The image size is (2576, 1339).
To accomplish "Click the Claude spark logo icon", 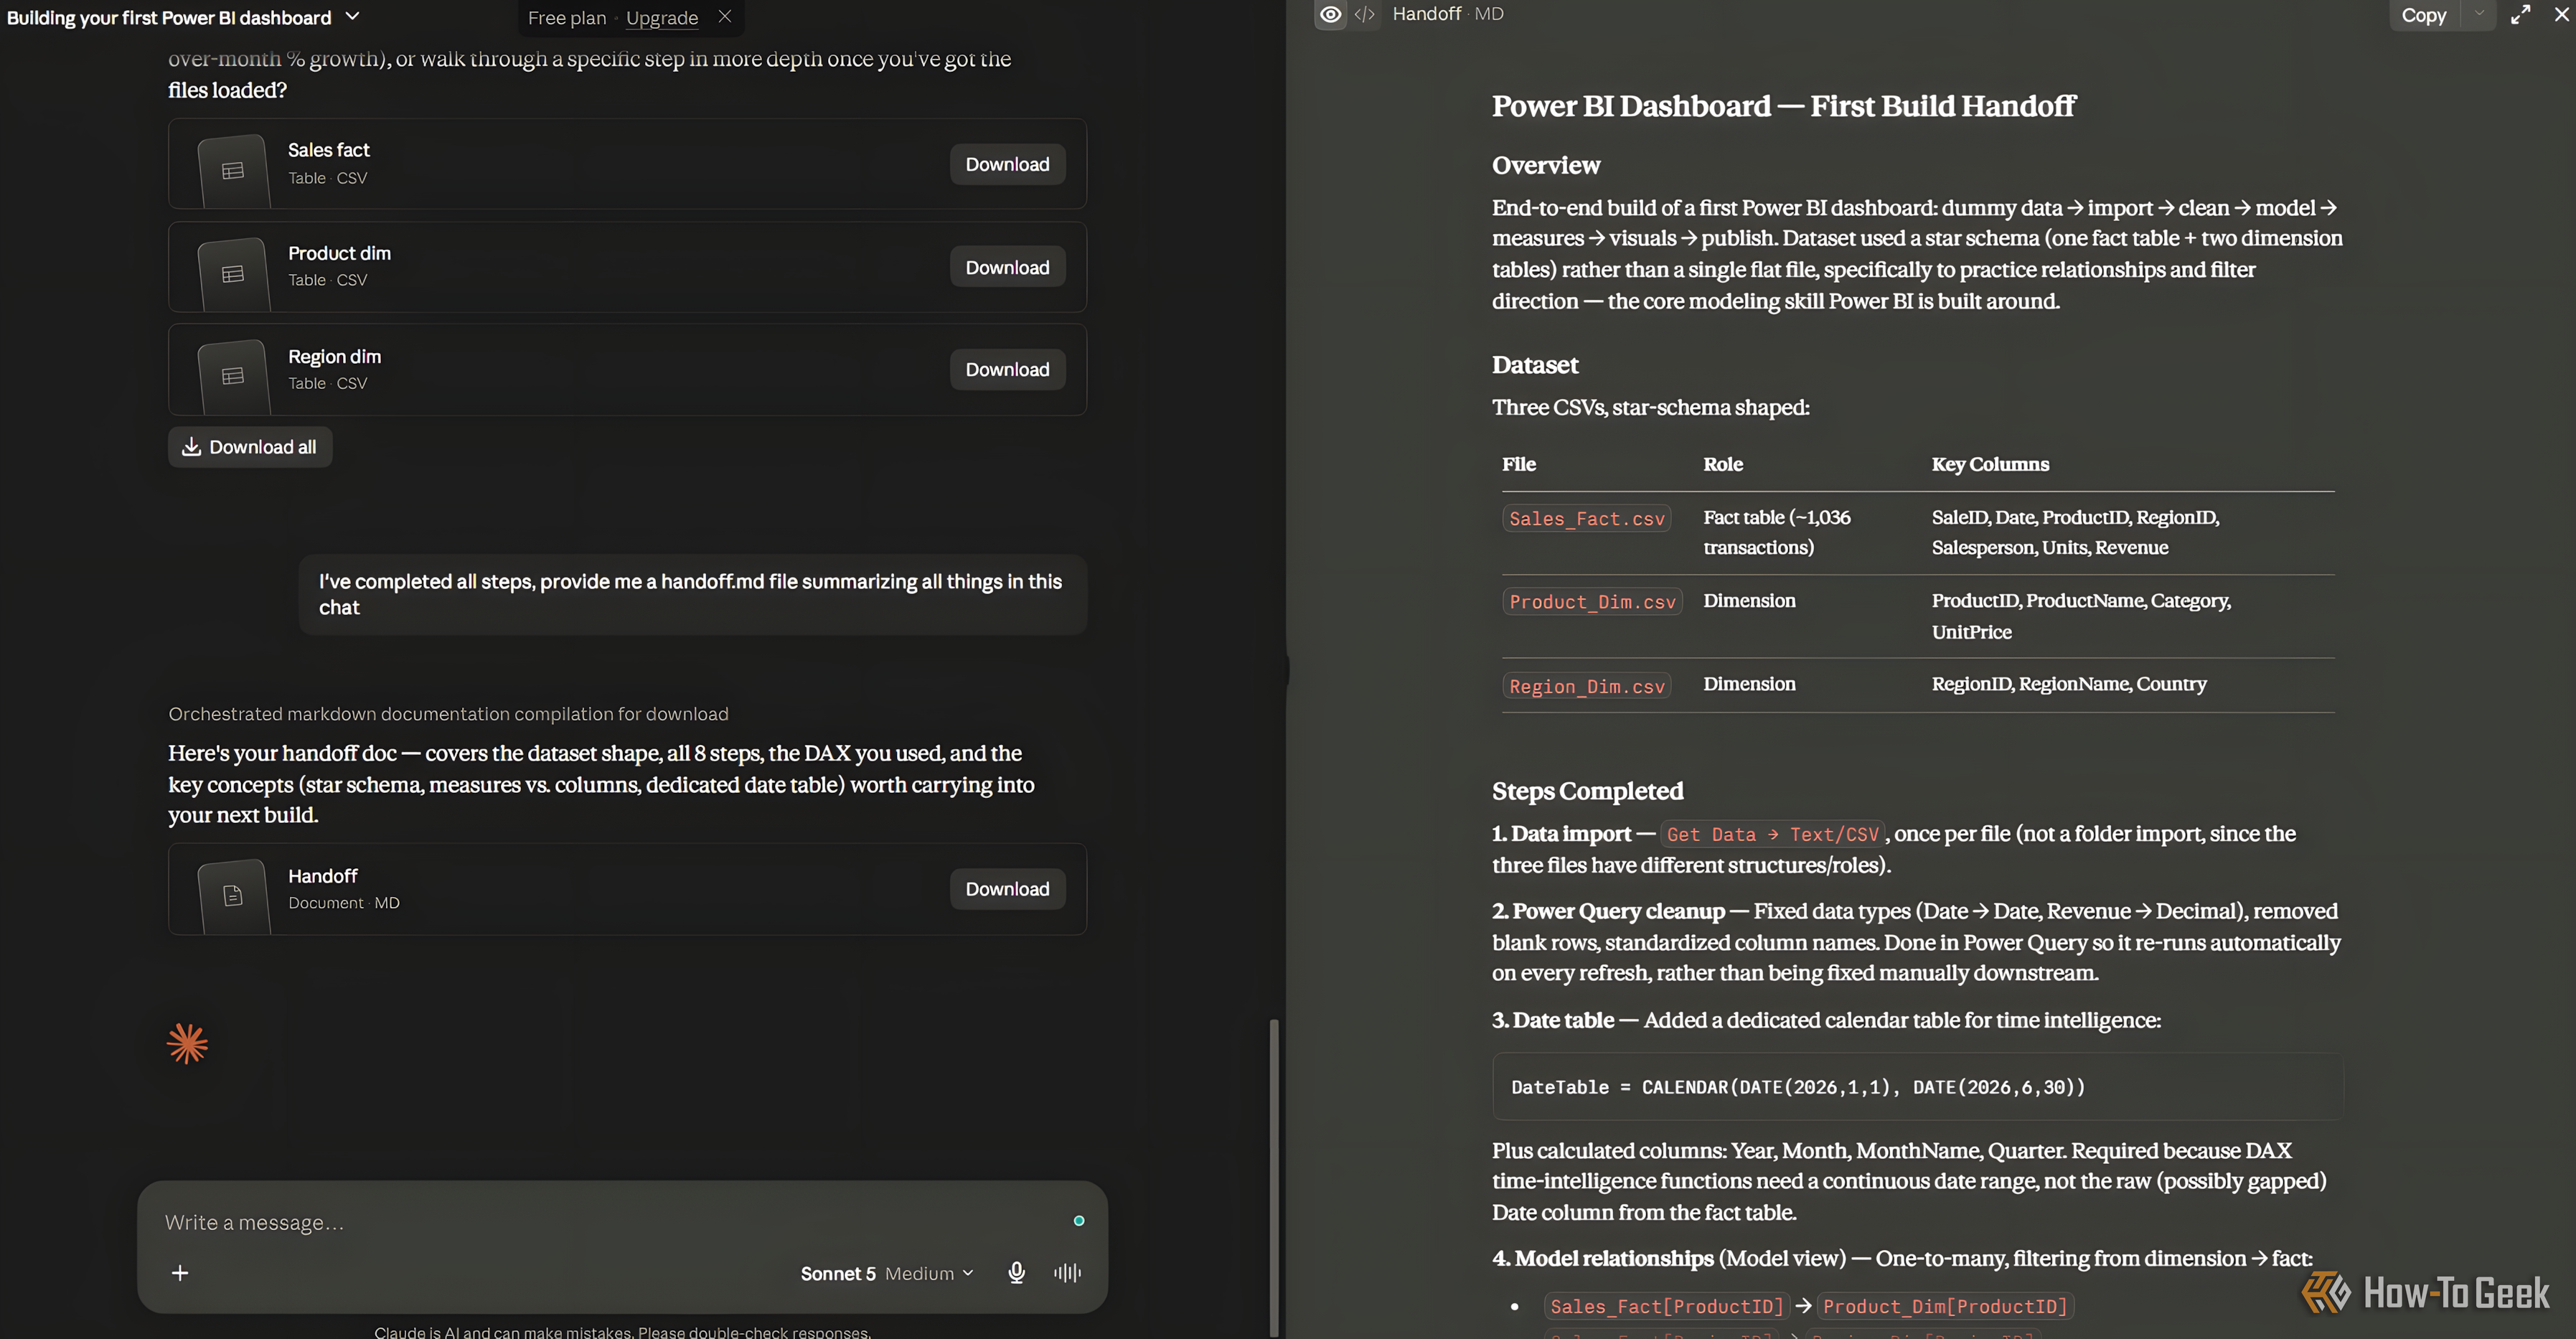I will [x=187, y=1044].
